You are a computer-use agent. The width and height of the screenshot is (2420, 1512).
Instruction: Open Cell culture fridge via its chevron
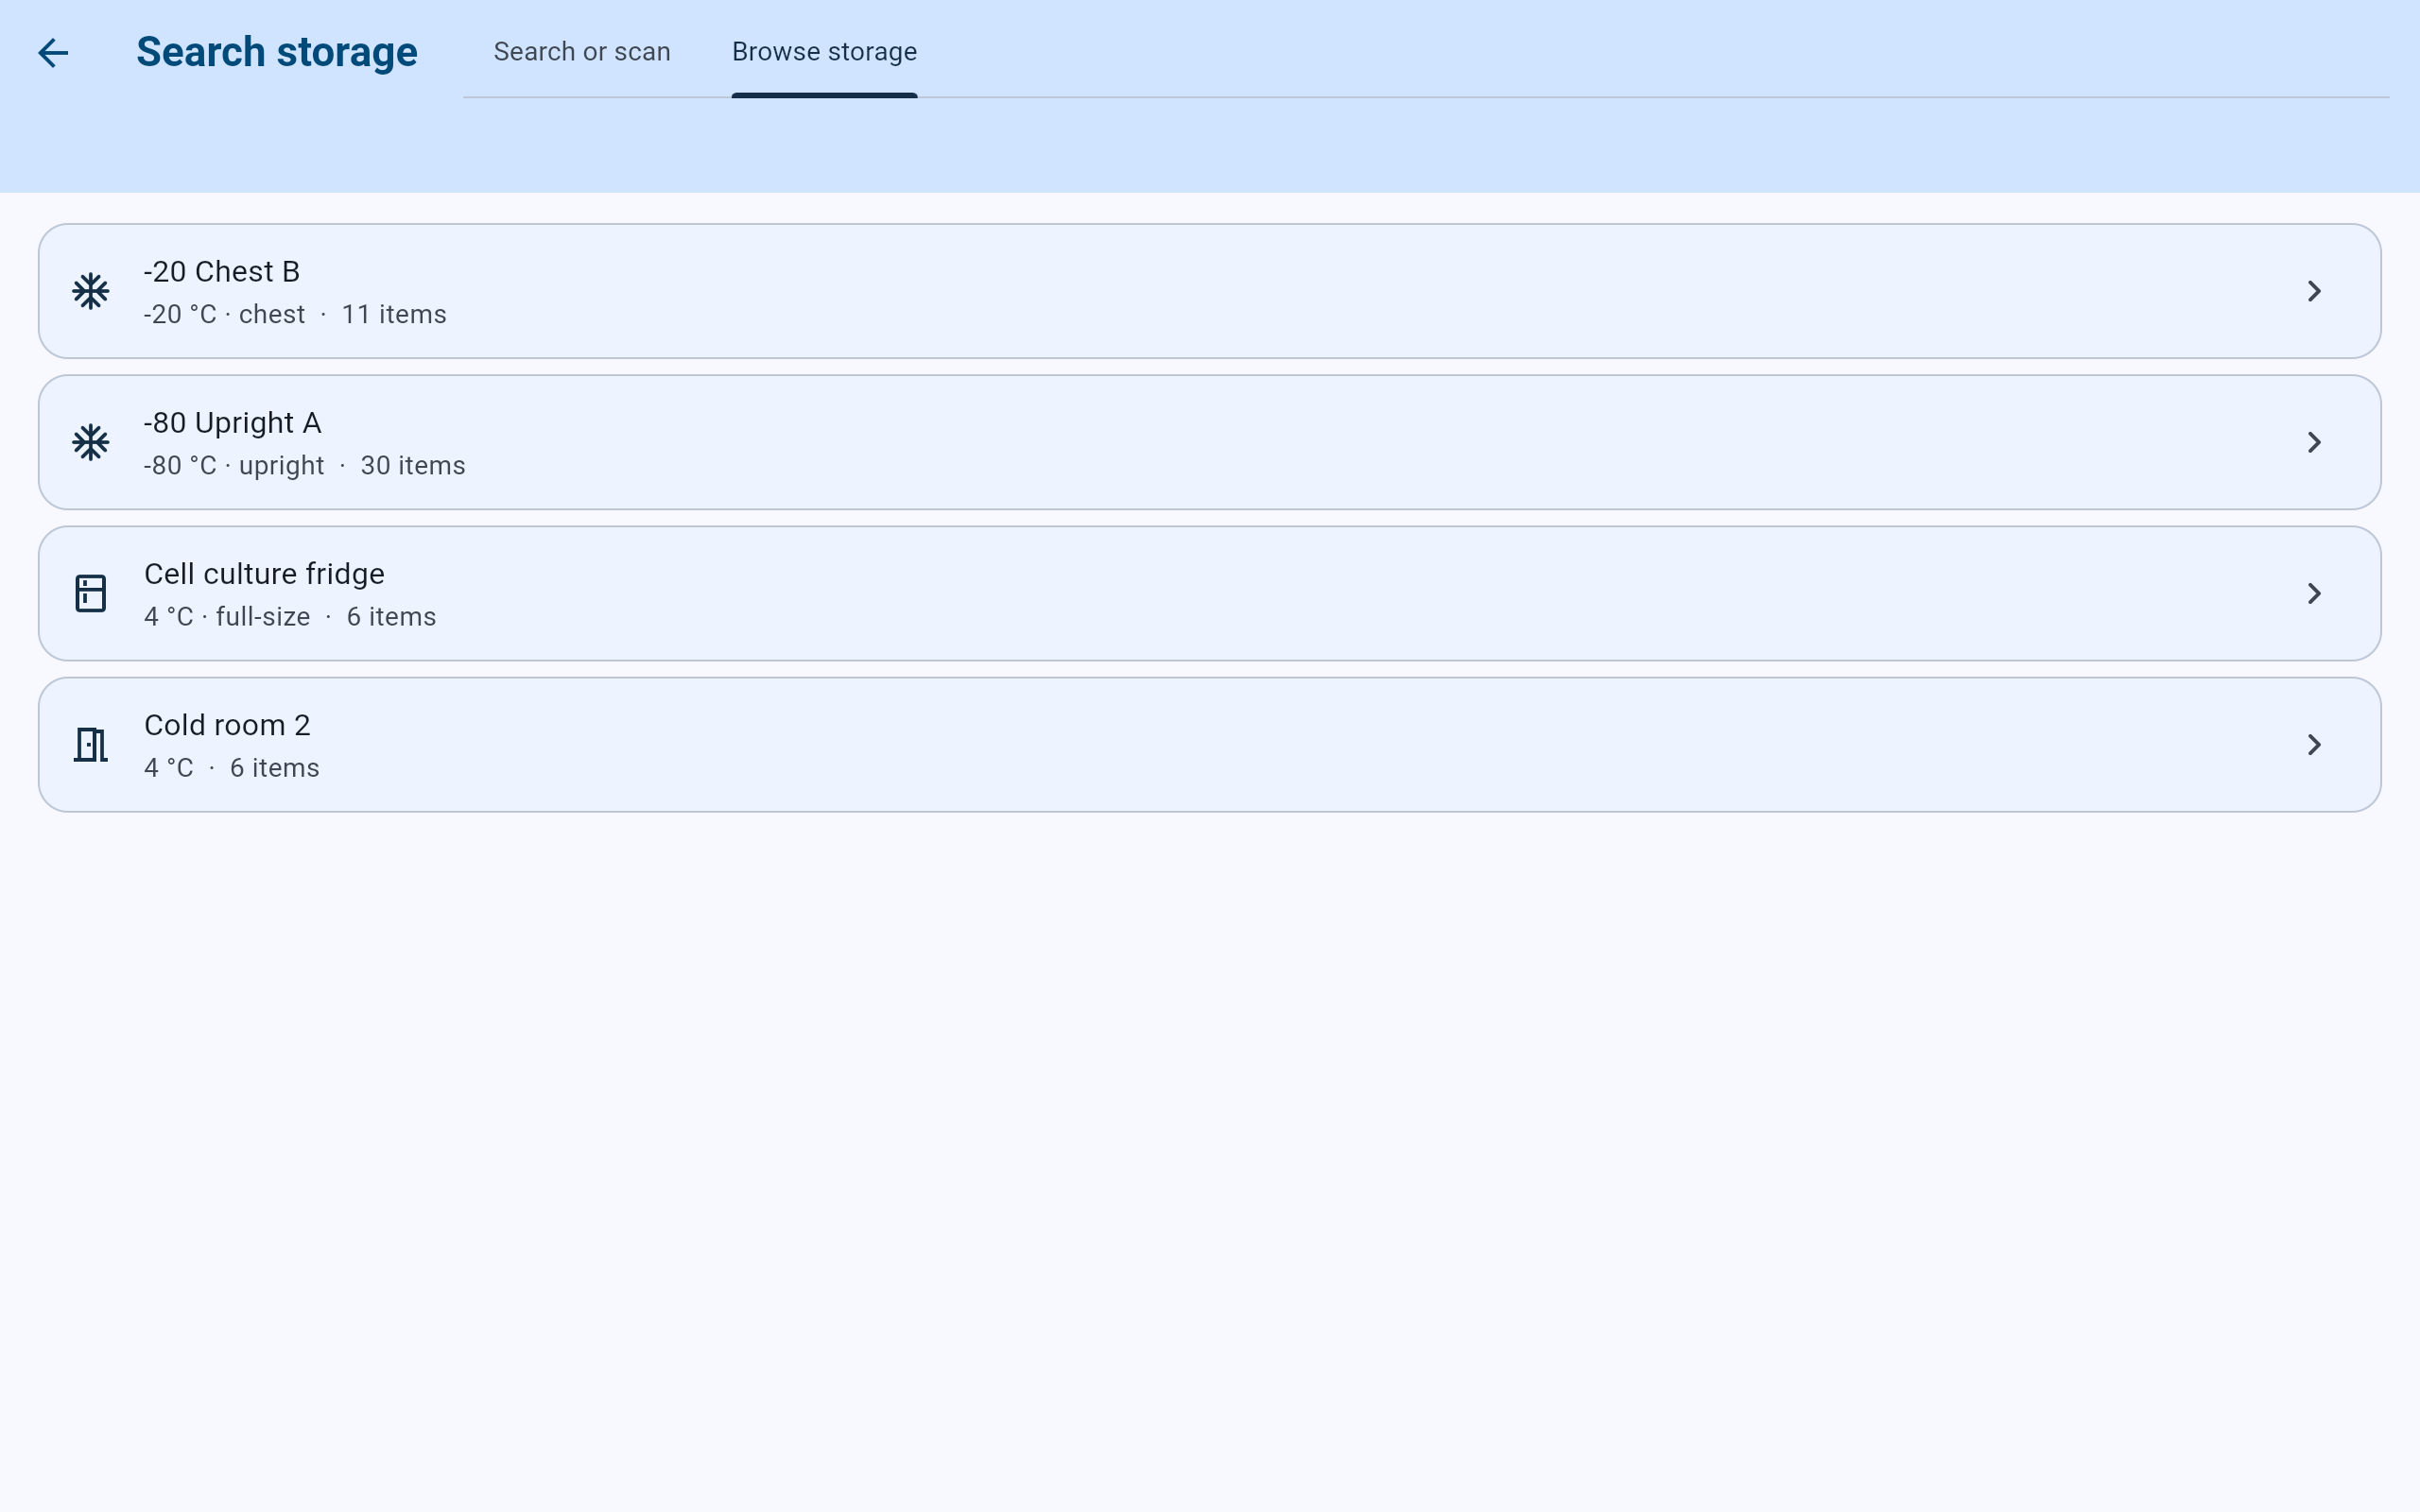pyautogui.click(x=2314, y=593)
